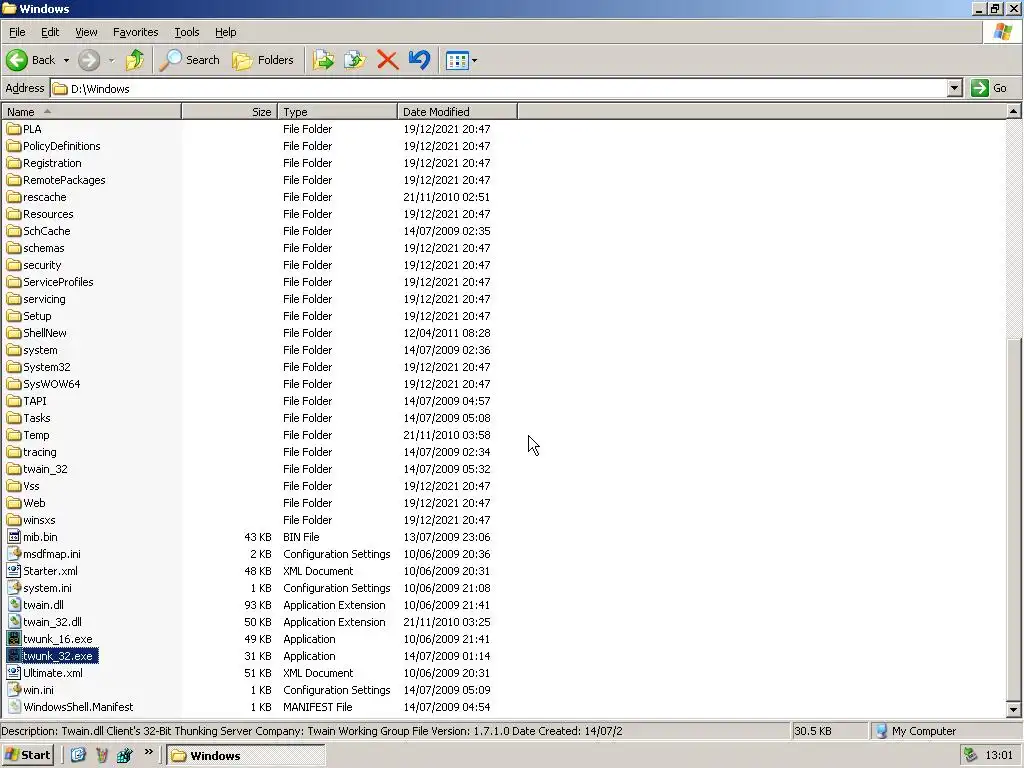
Task: Open the Back history dropdown arrow
Action: 66,60
